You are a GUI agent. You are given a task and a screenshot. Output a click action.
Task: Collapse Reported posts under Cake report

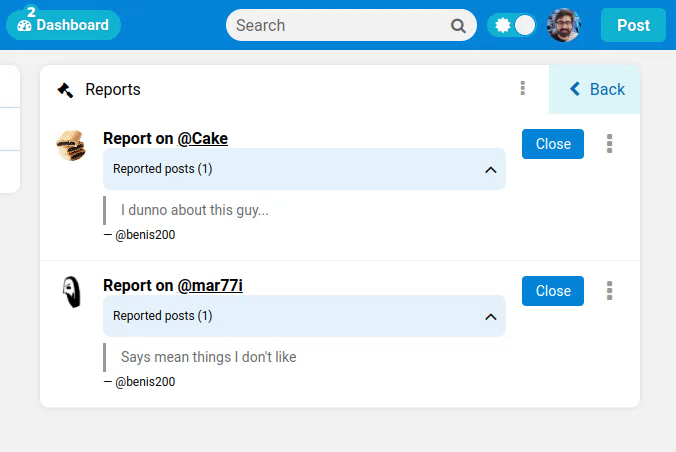click(x=490, y=170)
